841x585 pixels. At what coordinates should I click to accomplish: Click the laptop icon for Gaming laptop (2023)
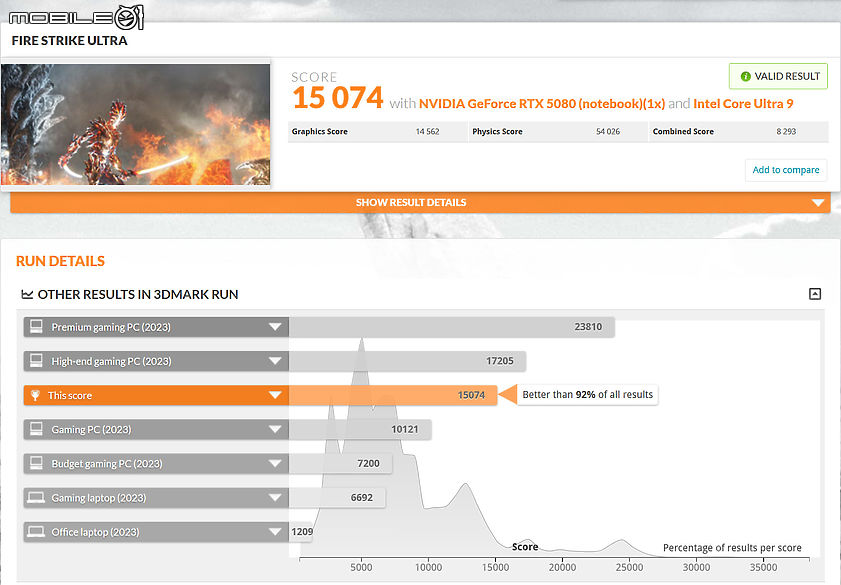point(36,498)
